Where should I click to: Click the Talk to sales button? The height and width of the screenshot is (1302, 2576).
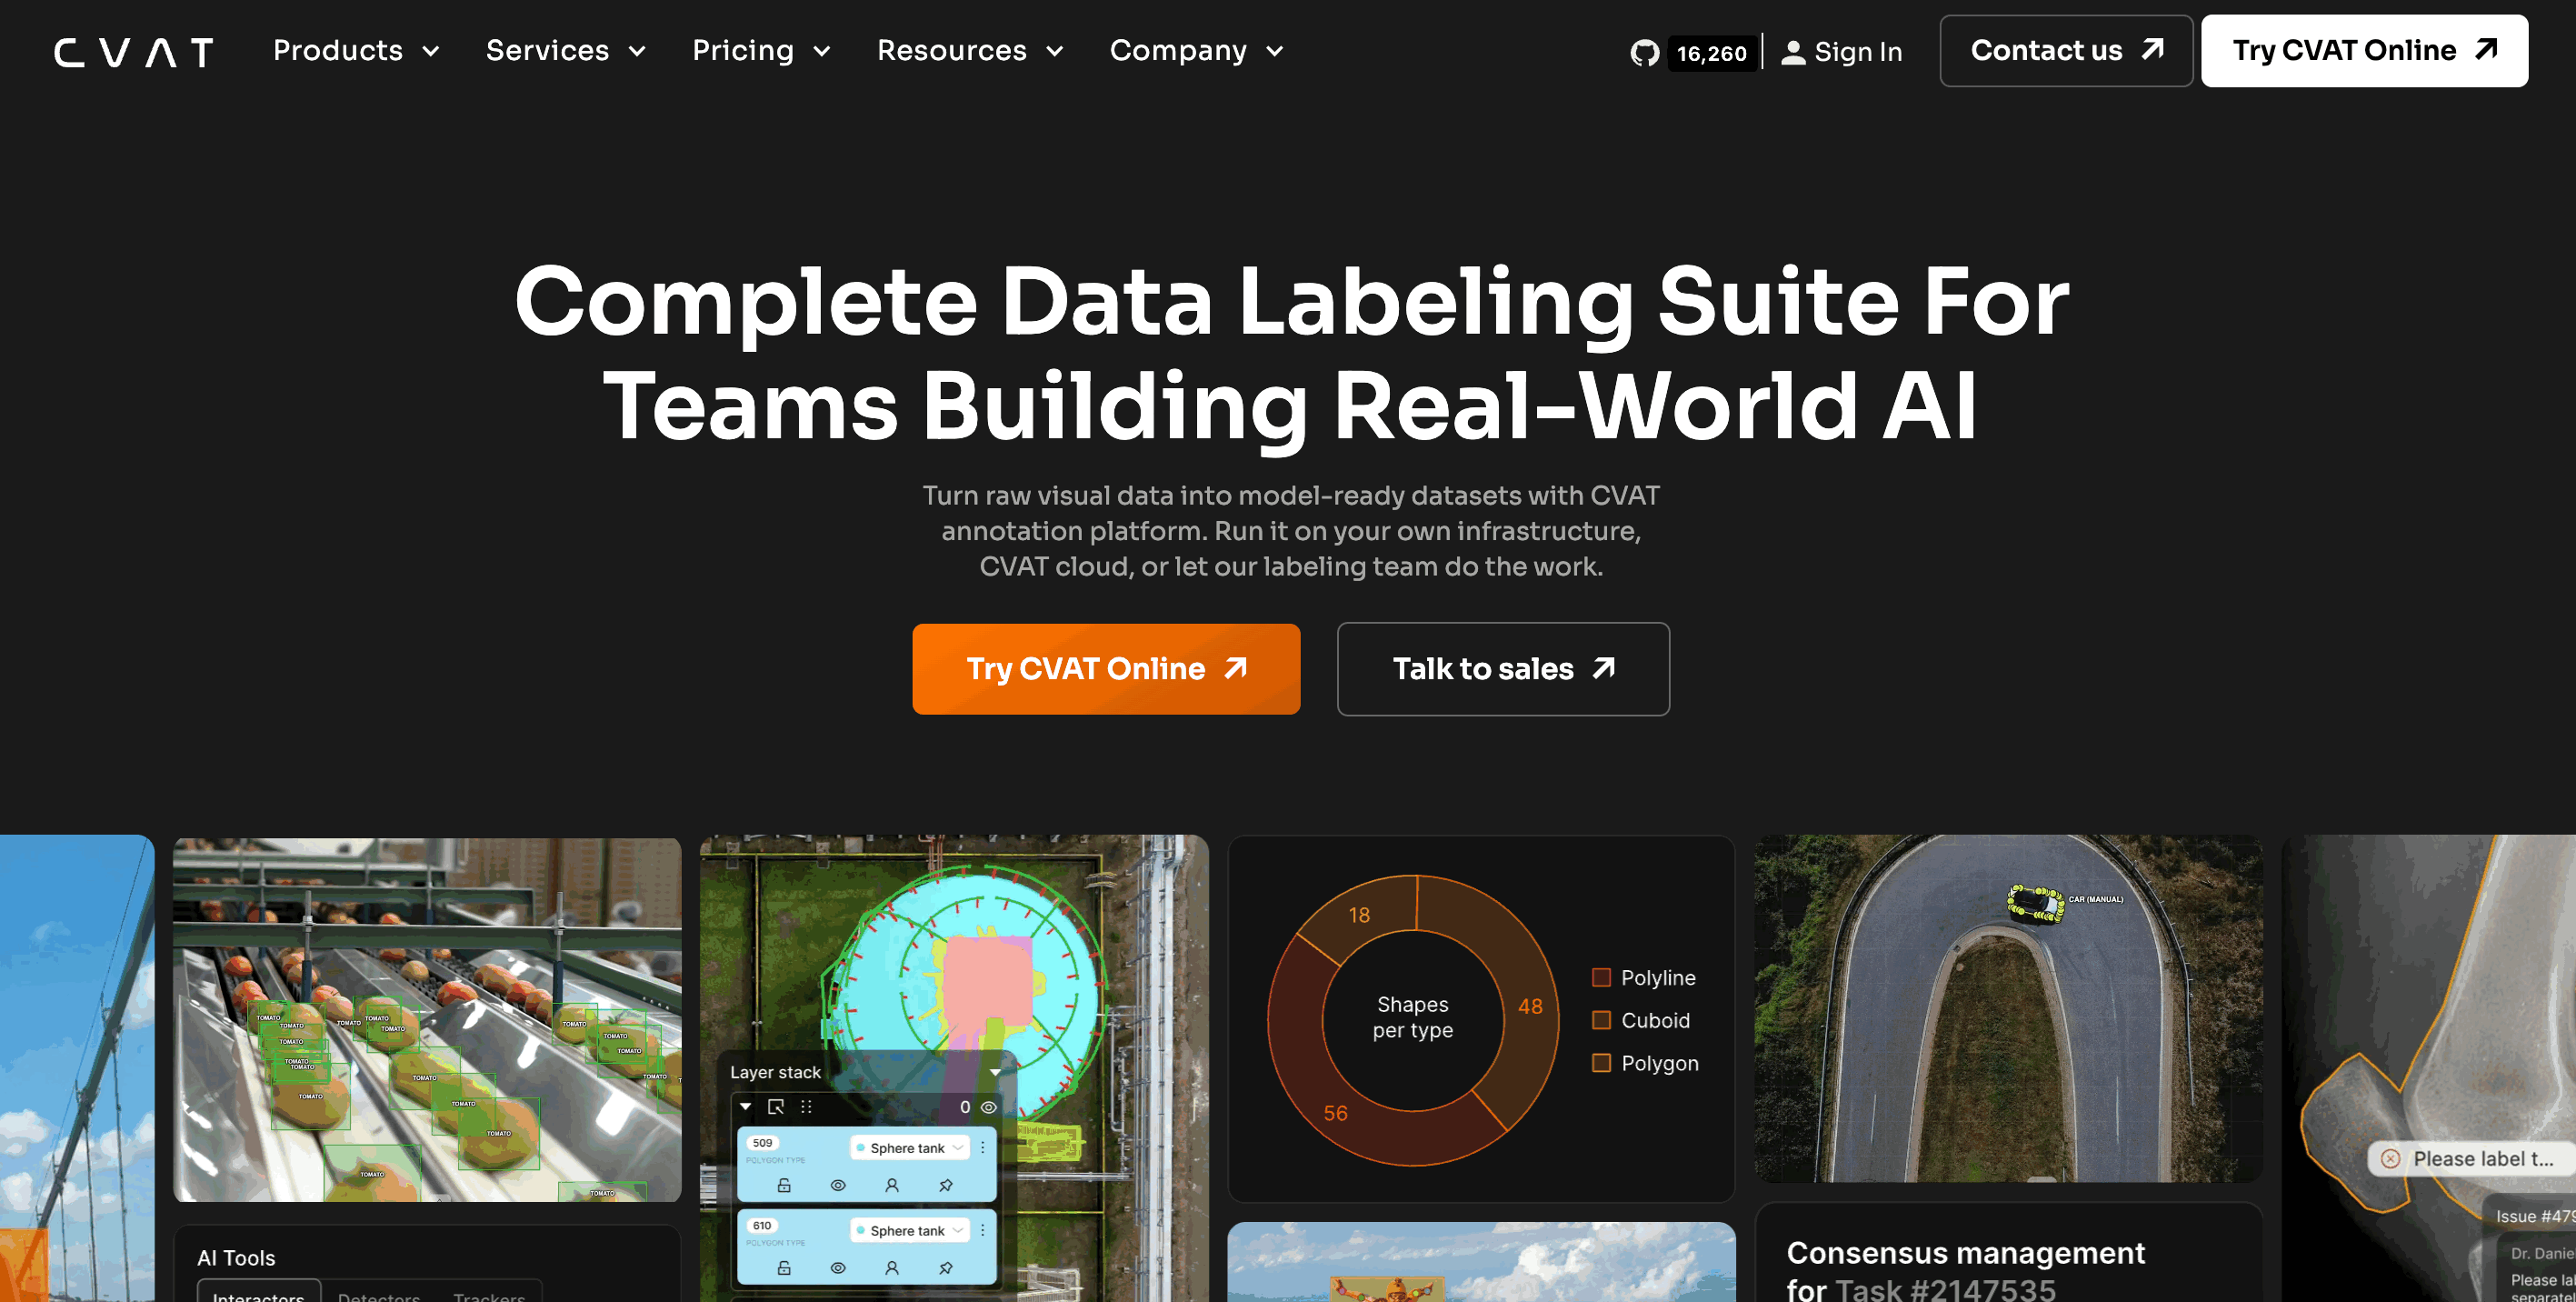[1503, 669]
